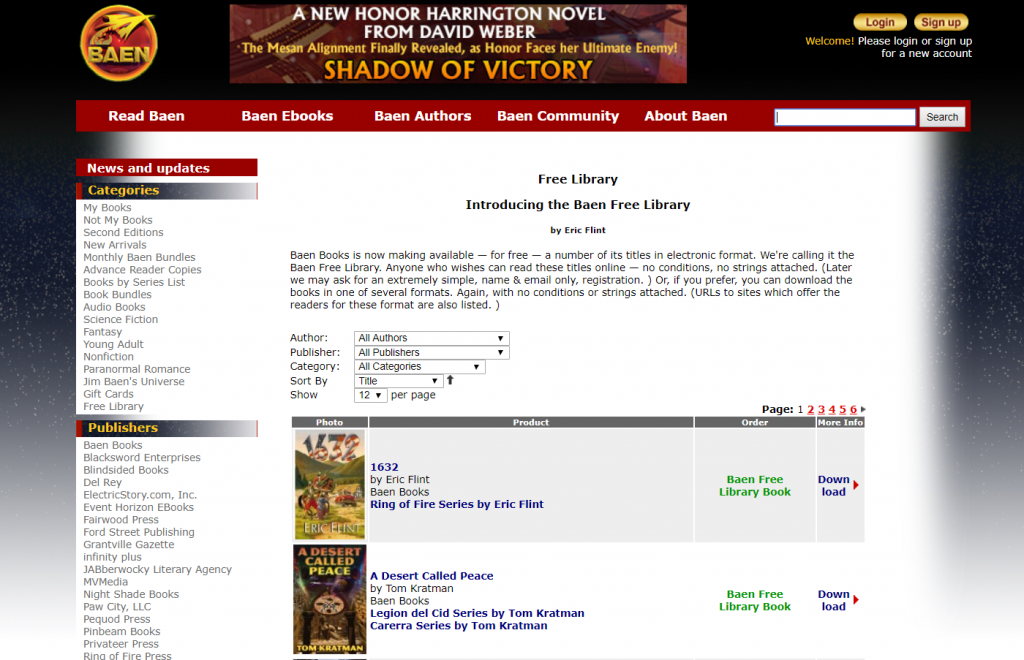
Task: Open the Shadow of Victory banner ad
Action: coord(458,44)
